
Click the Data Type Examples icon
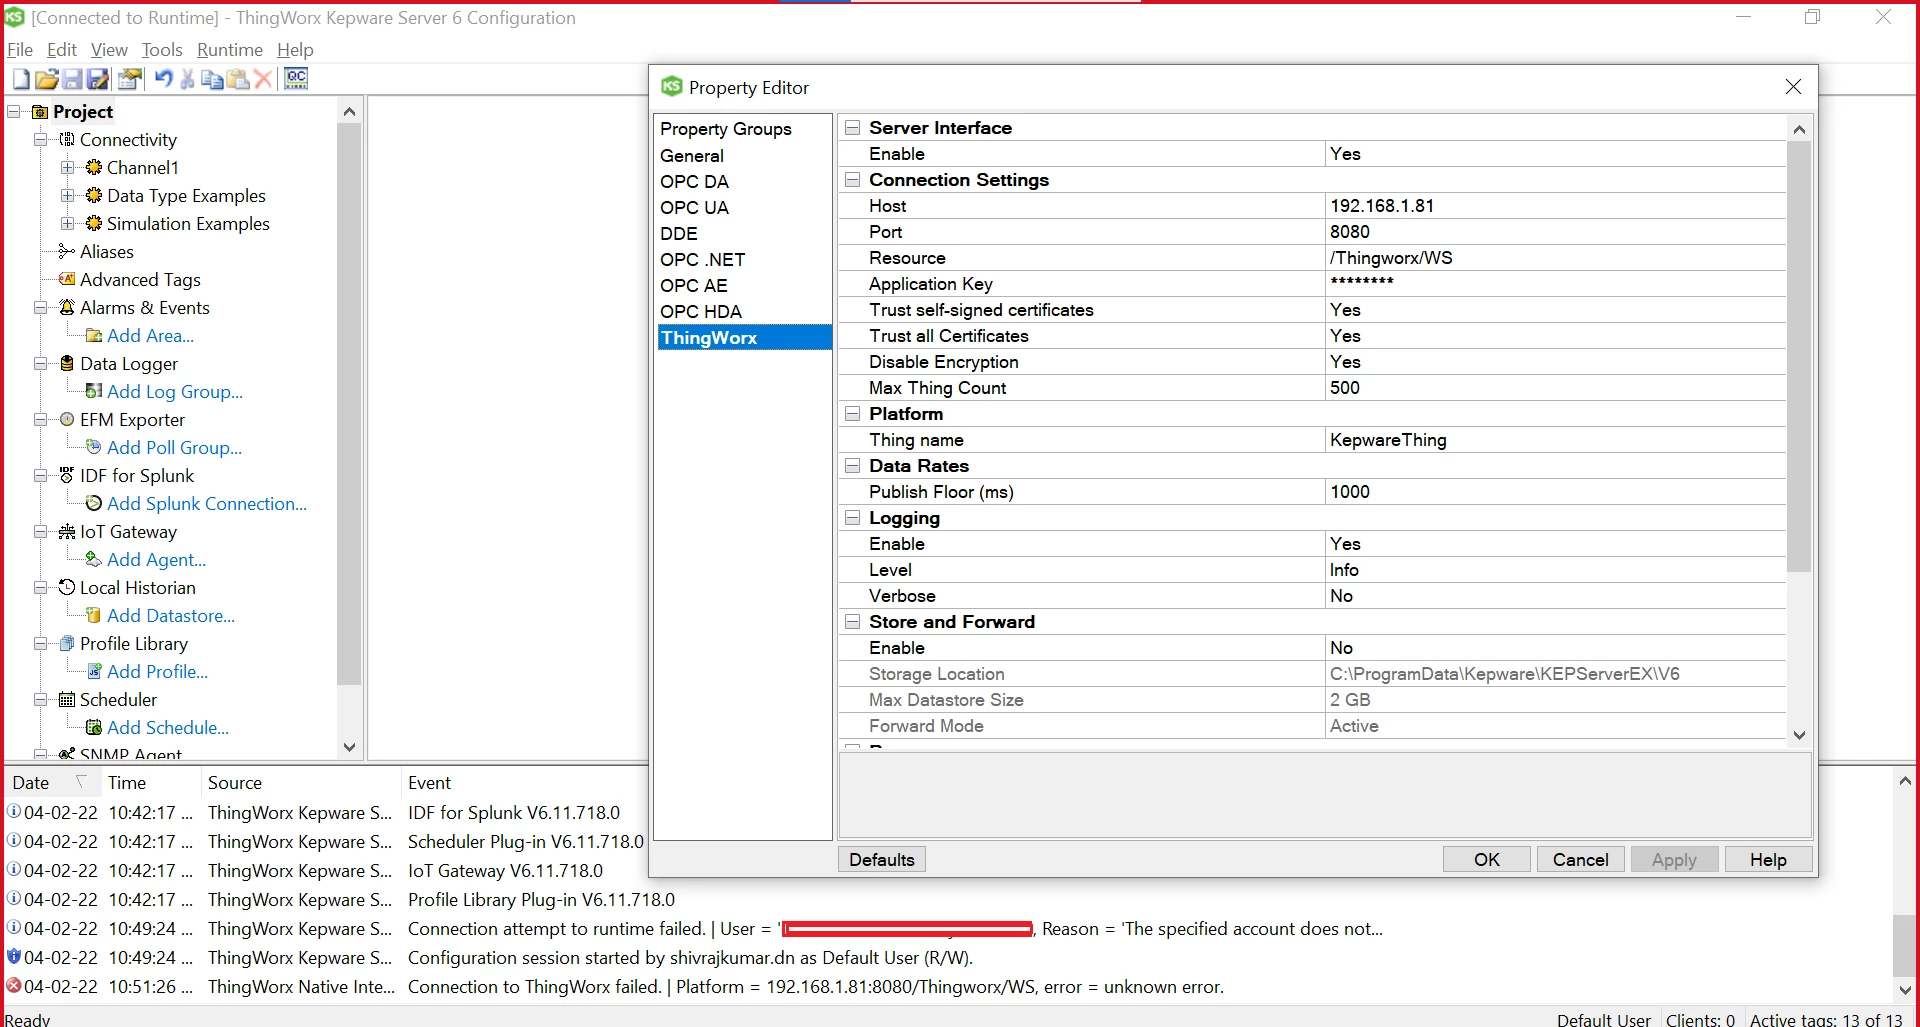[94, 195]
